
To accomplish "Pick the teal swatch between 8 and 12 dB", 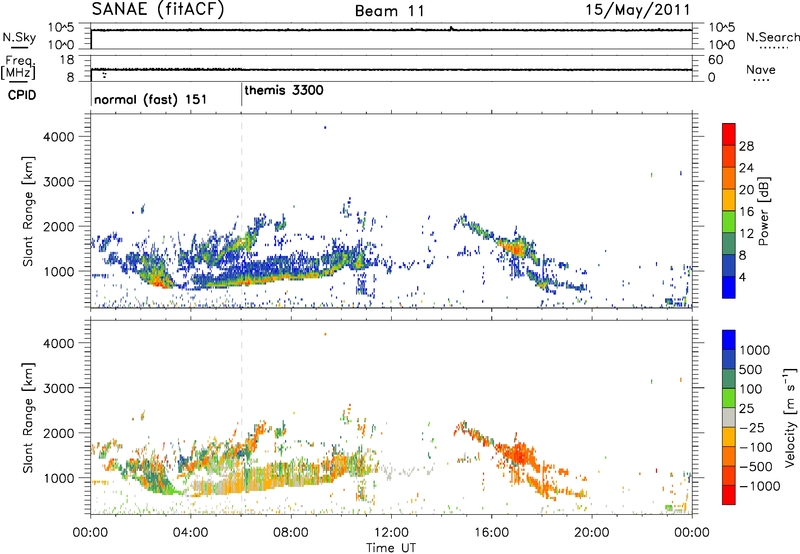I will [729, 243].
